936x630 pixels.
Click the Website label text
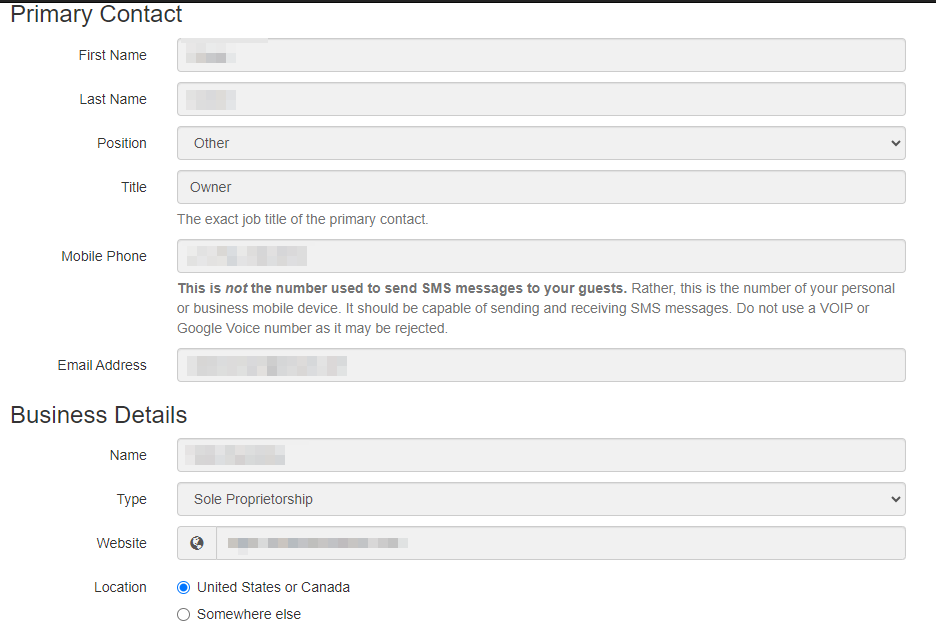121,543
